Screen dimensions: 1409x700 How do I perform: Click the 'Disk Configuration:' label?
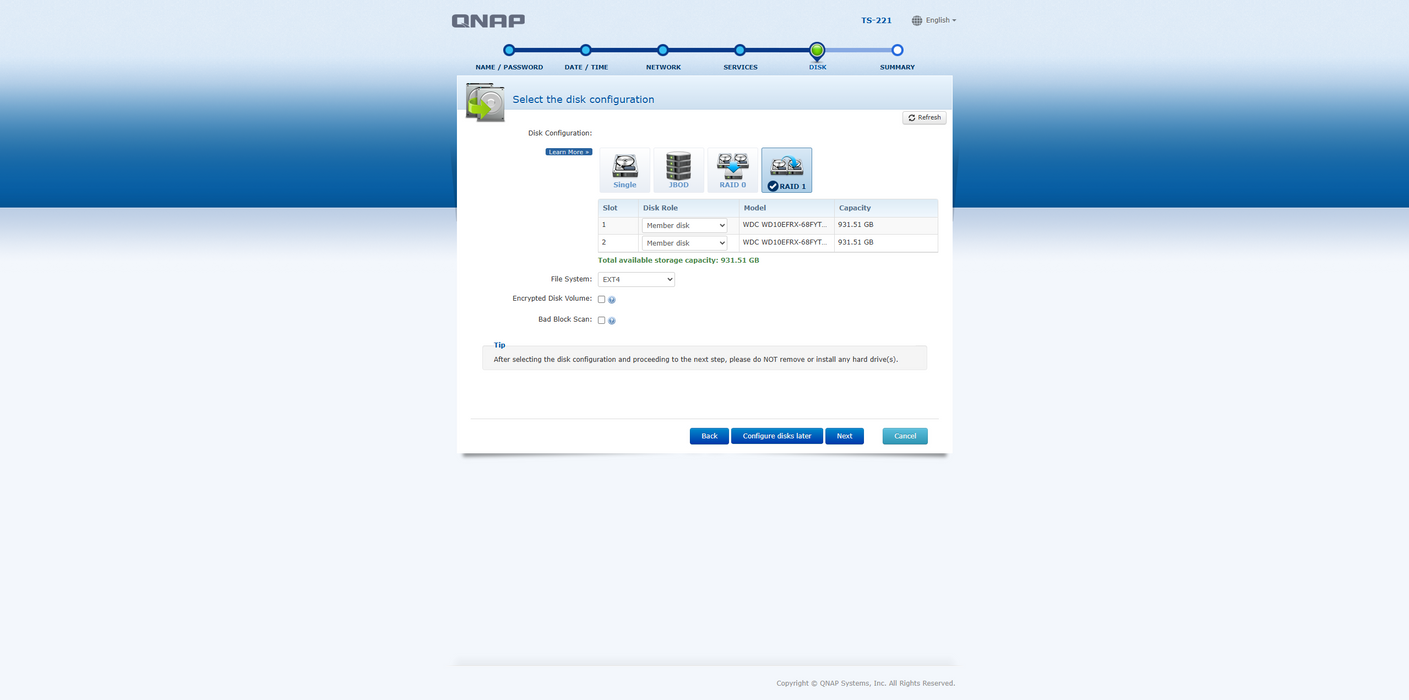(x=560, y=133)
